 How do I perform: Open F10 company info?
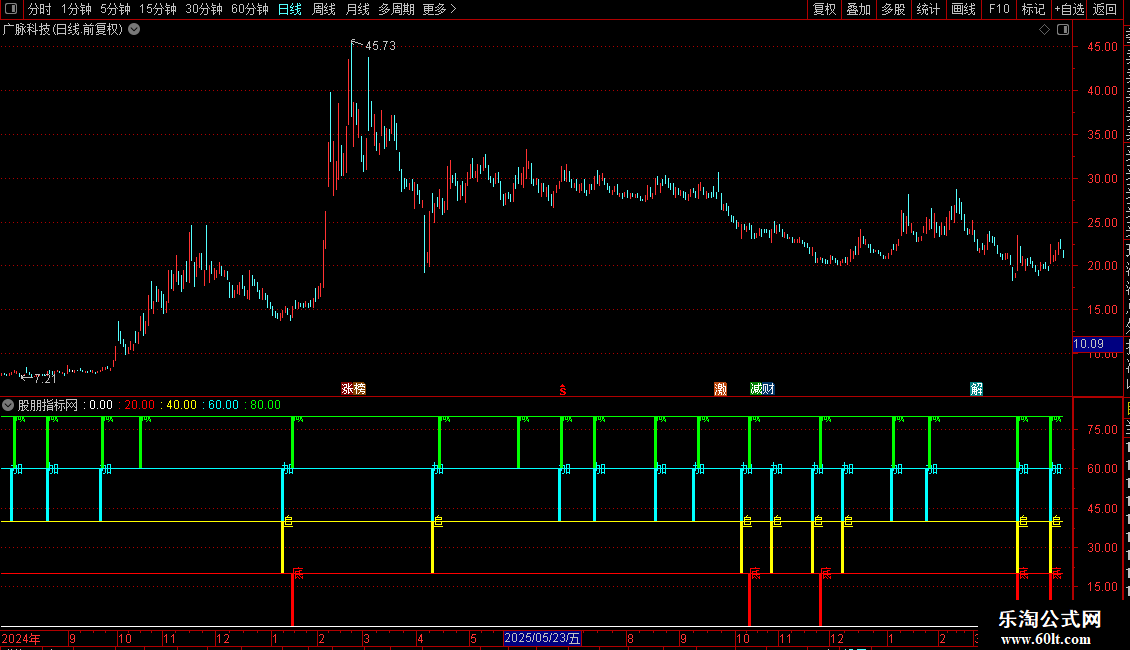coord(999,9)
